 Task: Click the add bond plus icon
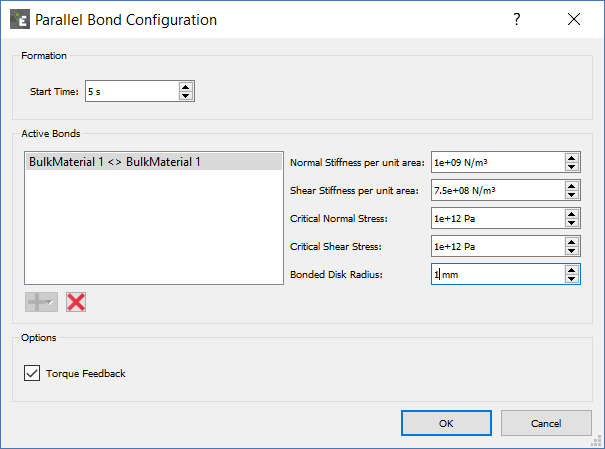point(41,301)
